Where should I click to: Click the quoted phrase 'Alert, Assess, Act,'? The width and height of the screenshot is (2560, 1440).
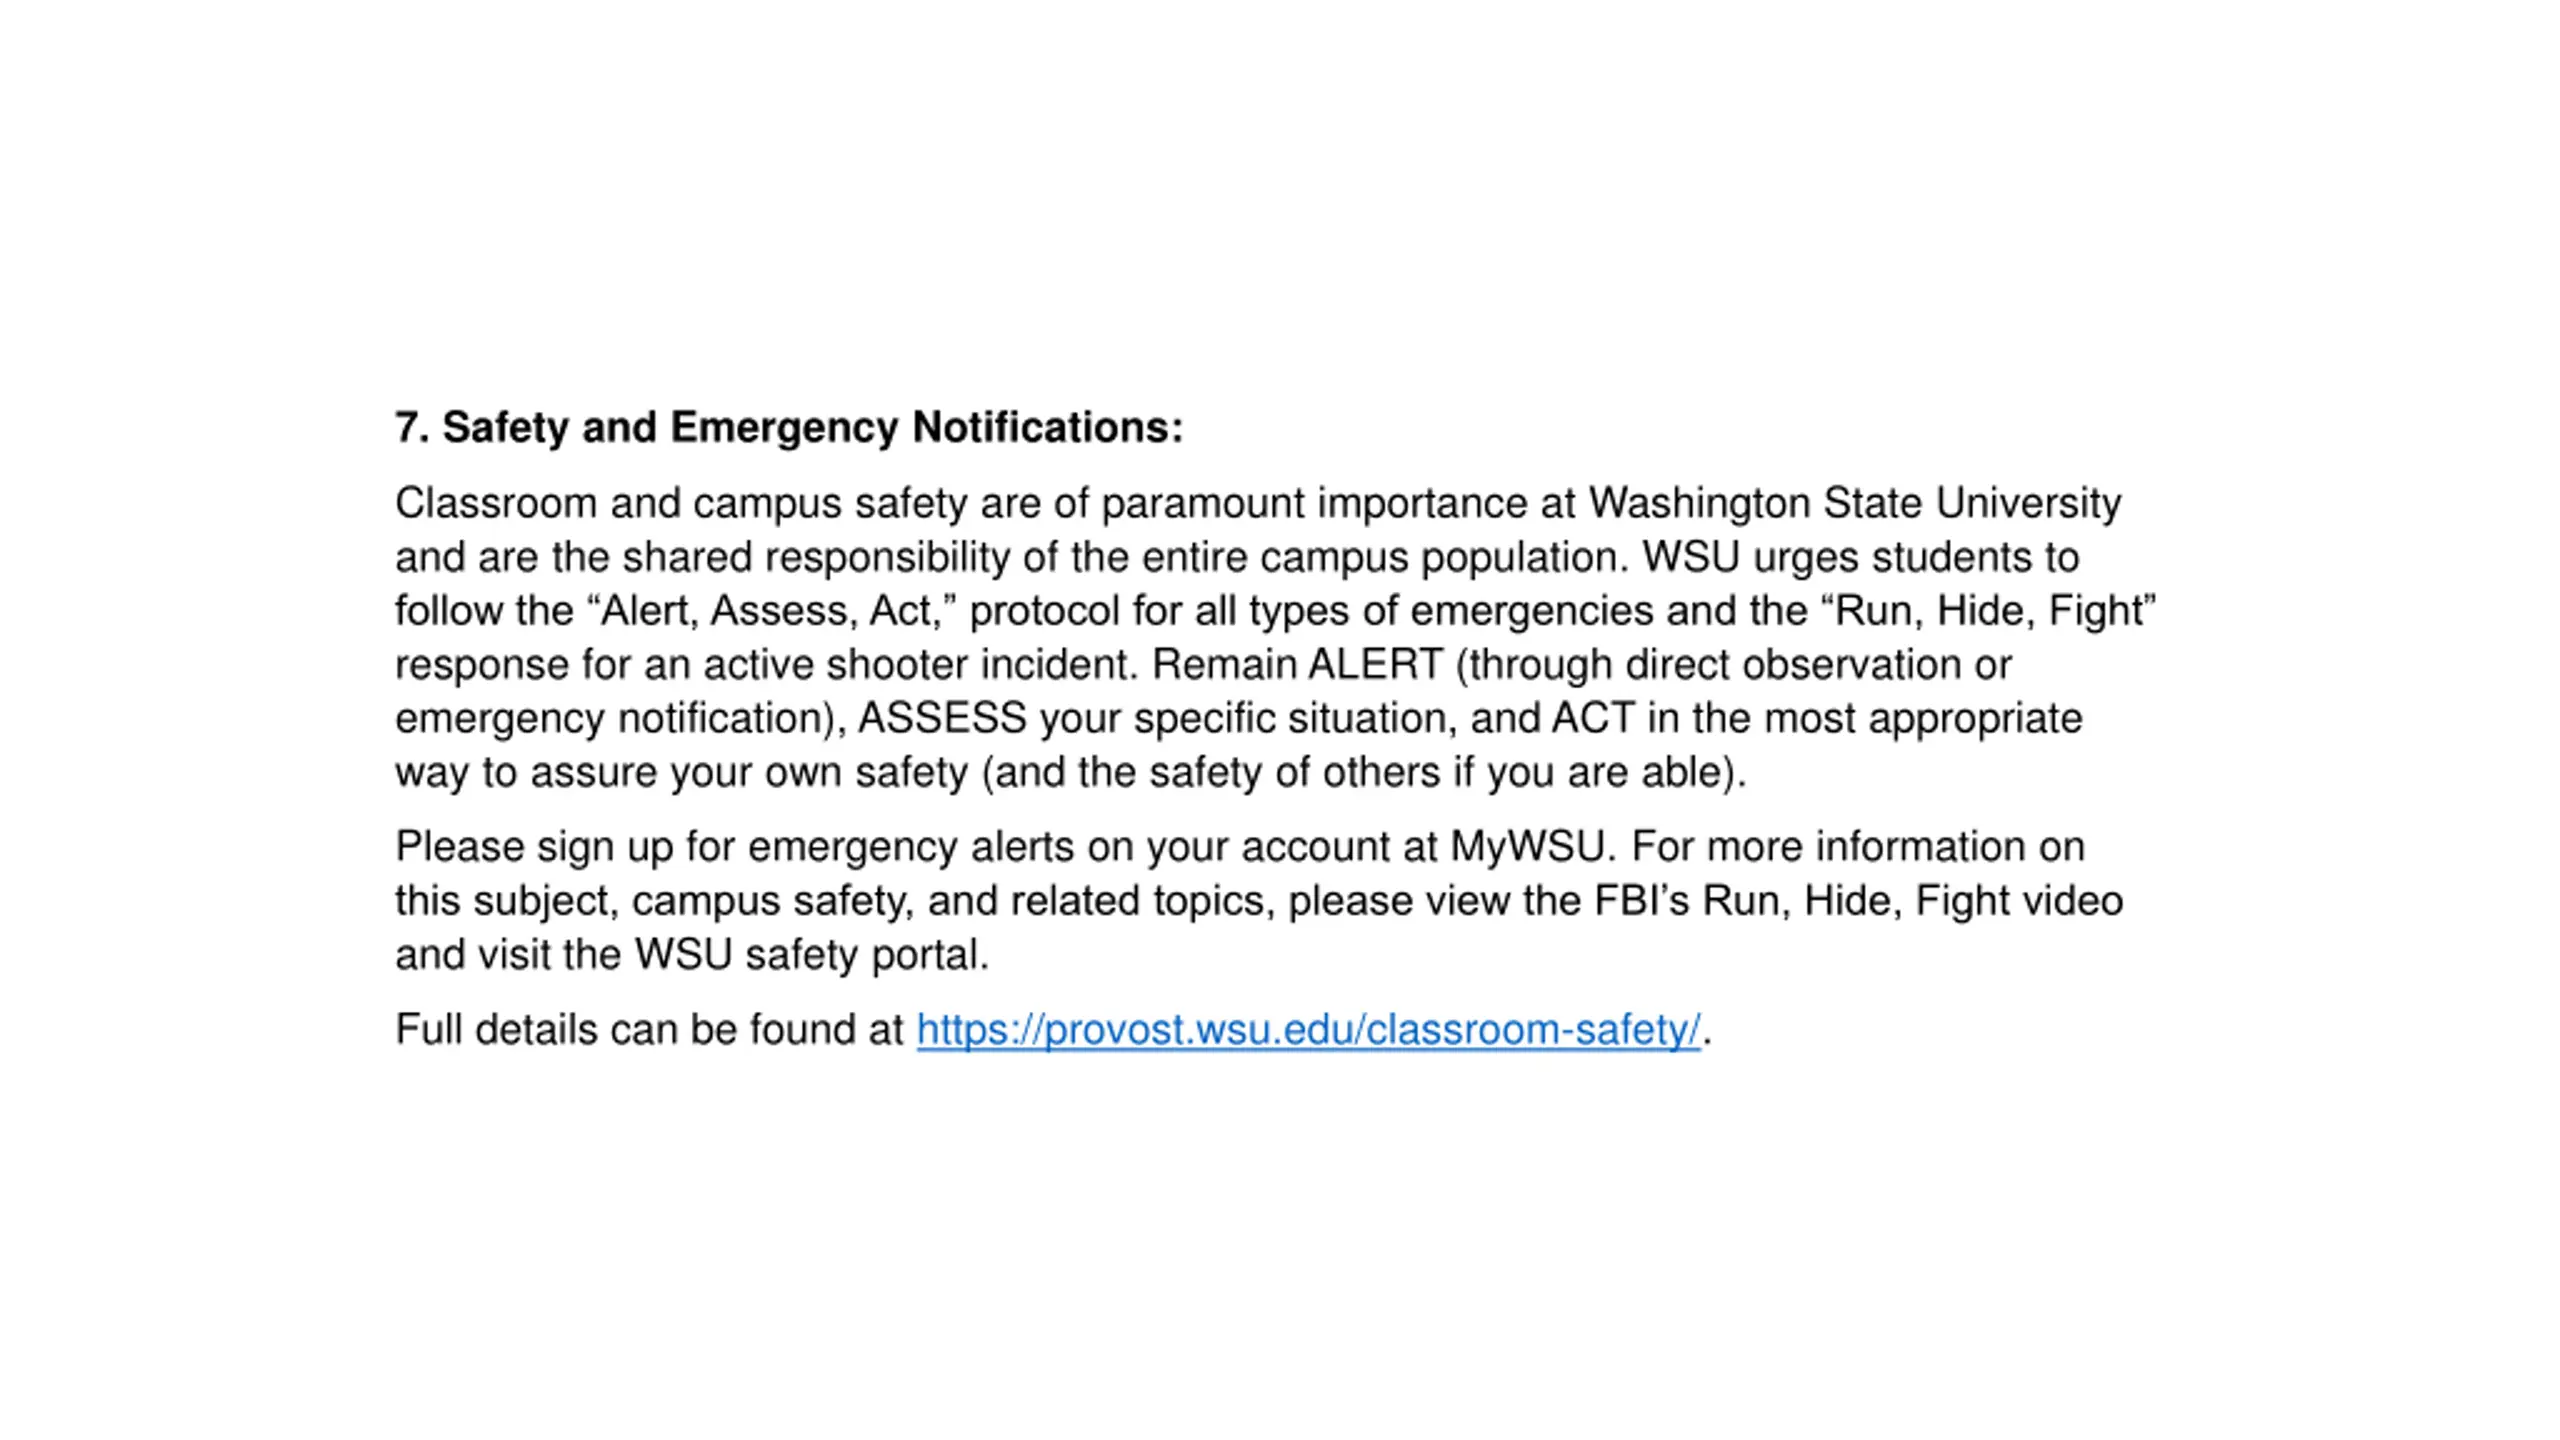(x=772, y=611)
